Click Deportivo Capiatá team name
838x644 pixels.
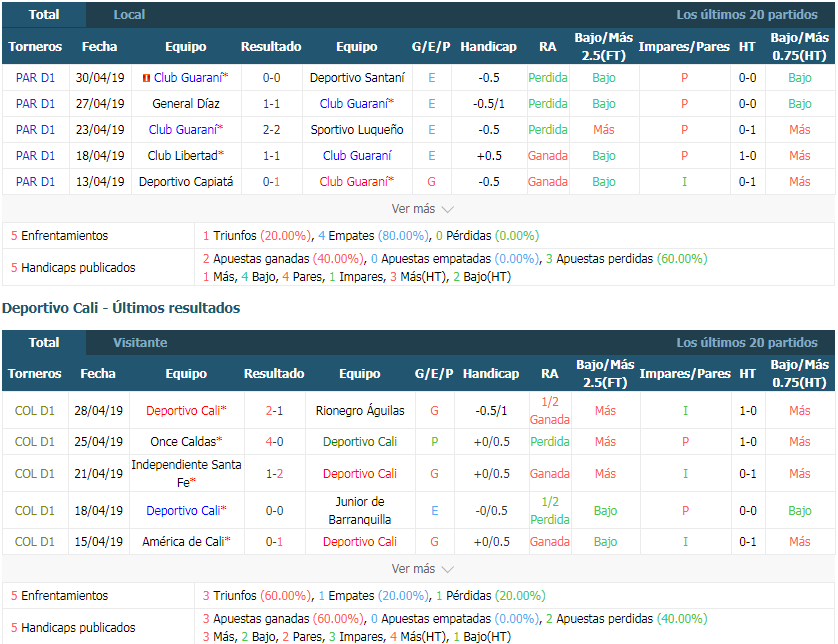186,182
